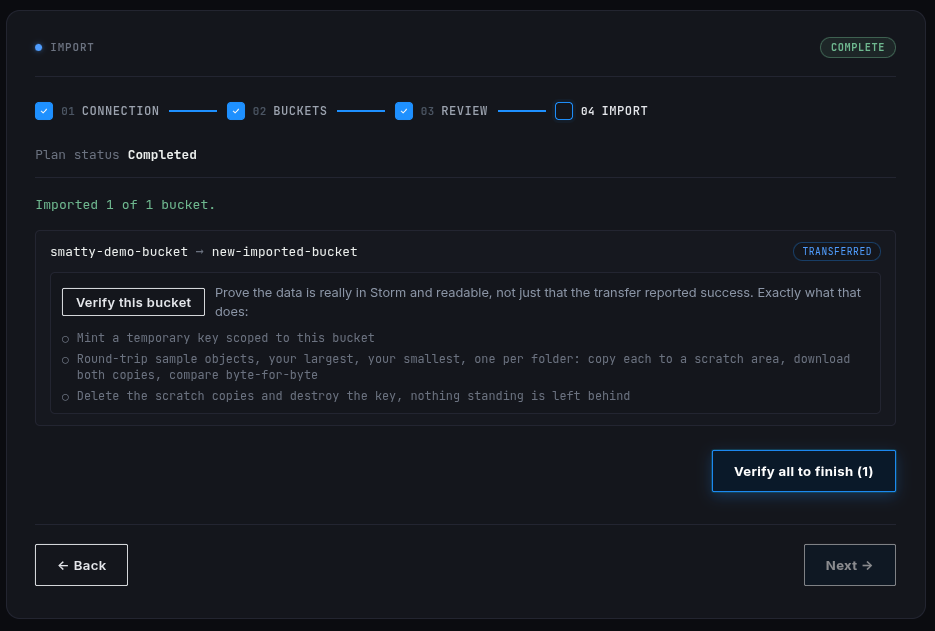The image size is (935, 631).
Task: Click Verify all to finish (1)
Action: (x=803, y=471)
